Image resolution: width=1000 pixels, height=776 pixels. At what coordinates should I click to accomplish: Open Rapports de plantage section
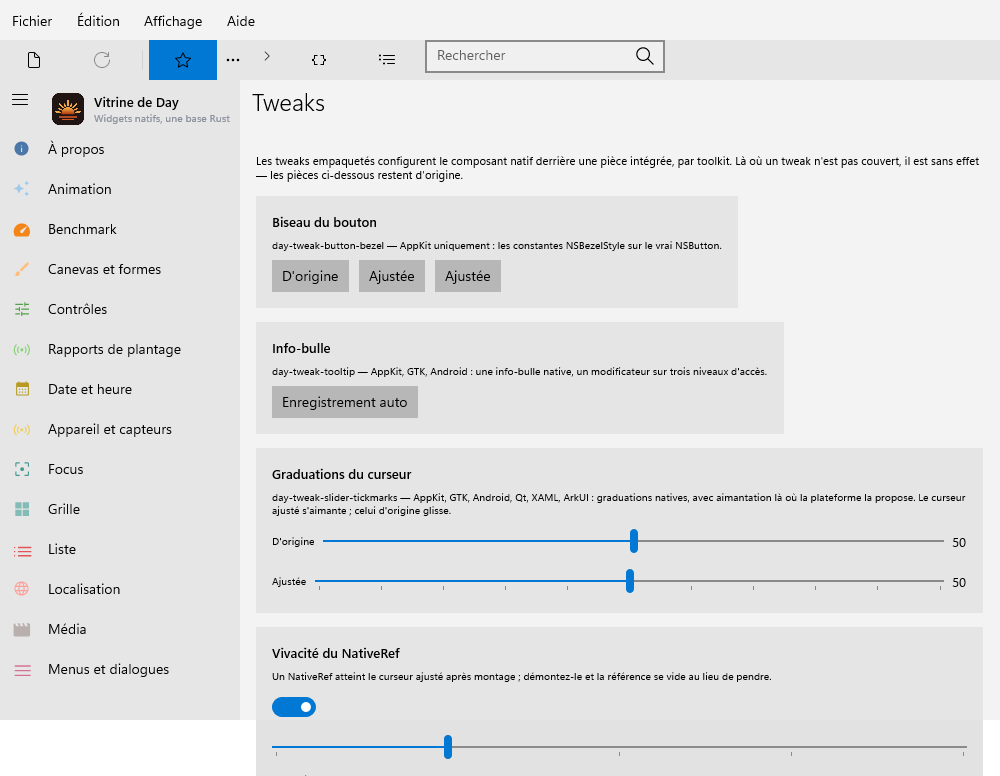tap(120, 349)
